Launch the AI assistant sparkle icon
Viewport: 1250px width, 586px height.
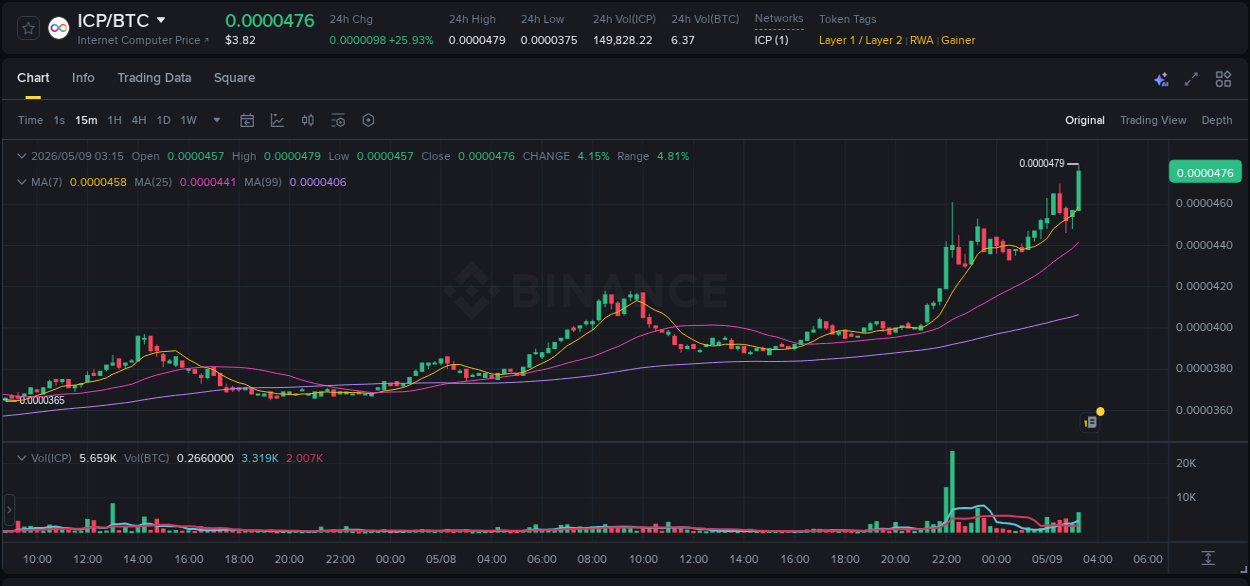1161,79
